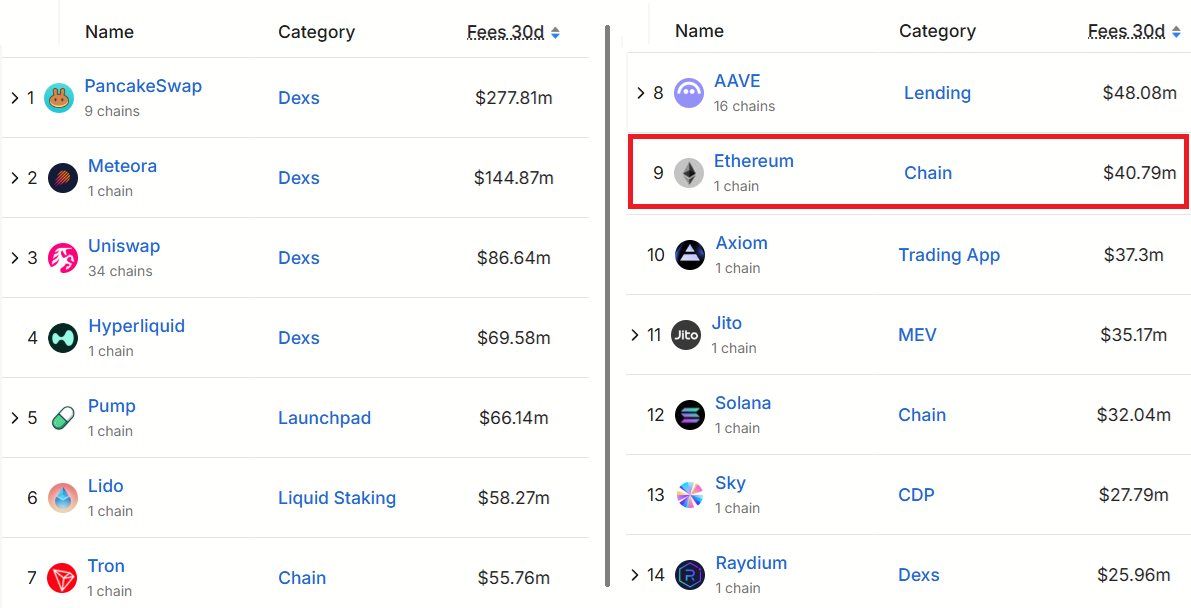
Task: Click the pink Uniswap unicorn icon
Action: tap(63, 258)
